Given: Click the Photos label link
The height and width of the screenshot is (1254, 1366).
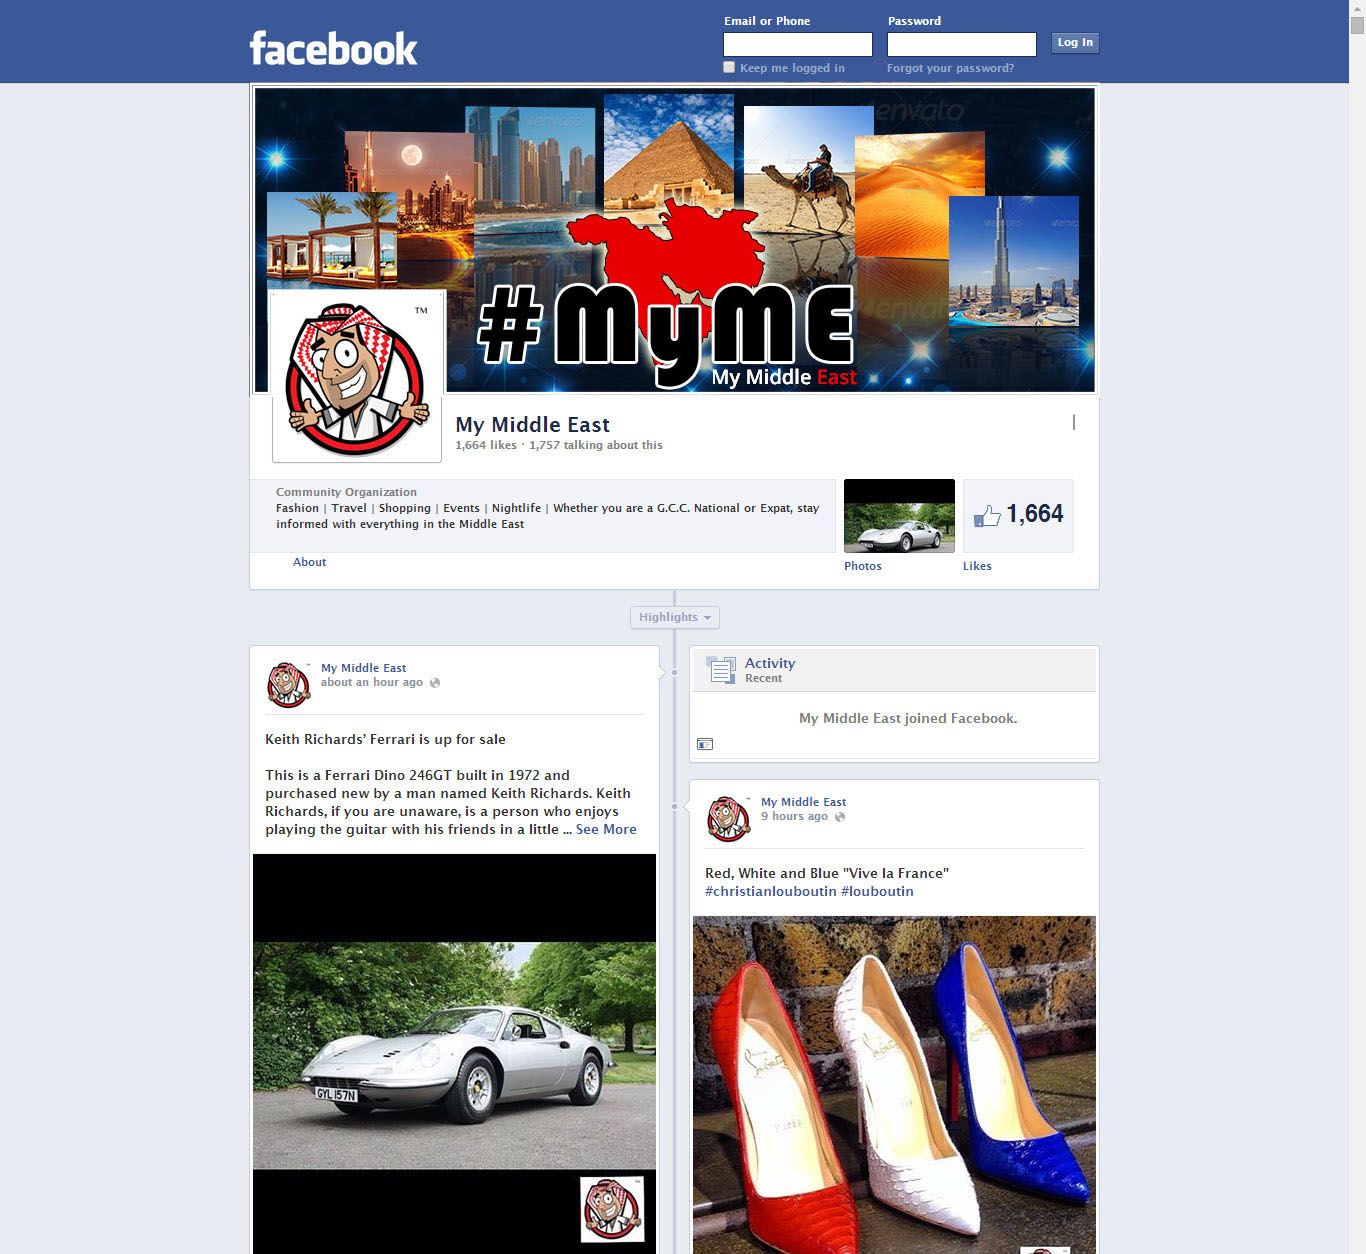Looking at the screenshot, I should click(863, 566).
